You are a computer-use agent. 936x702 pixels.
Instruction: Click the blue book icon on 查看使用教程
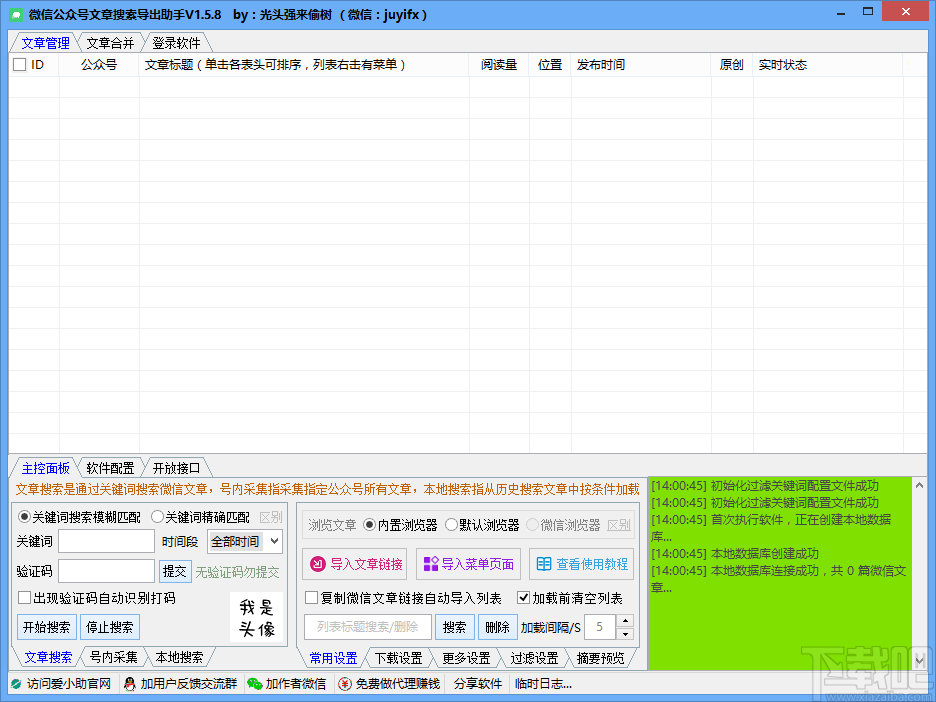tap(544, 564)
